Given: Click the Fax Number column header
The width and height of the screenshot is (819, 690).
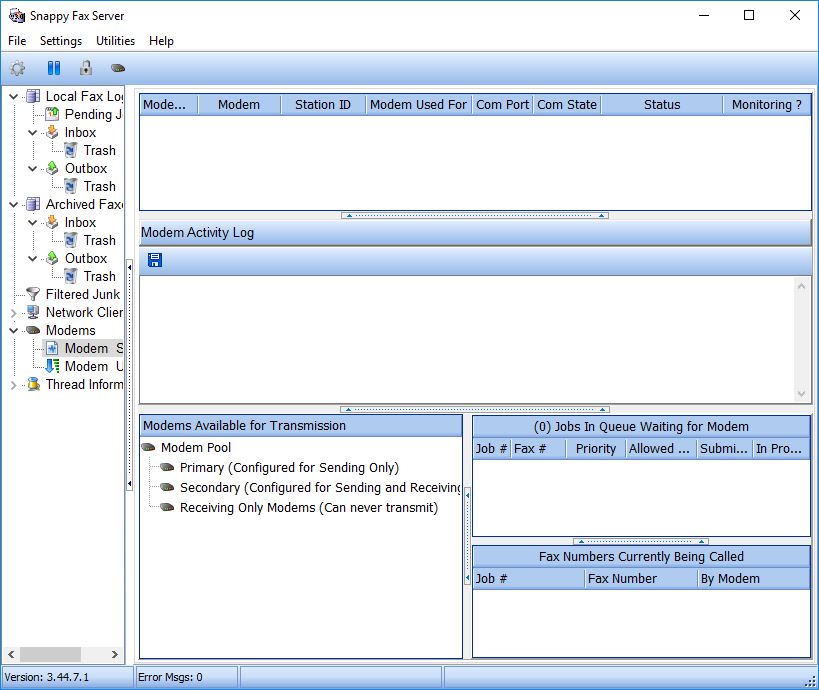Looking at the screenshot, I should 622,578.
